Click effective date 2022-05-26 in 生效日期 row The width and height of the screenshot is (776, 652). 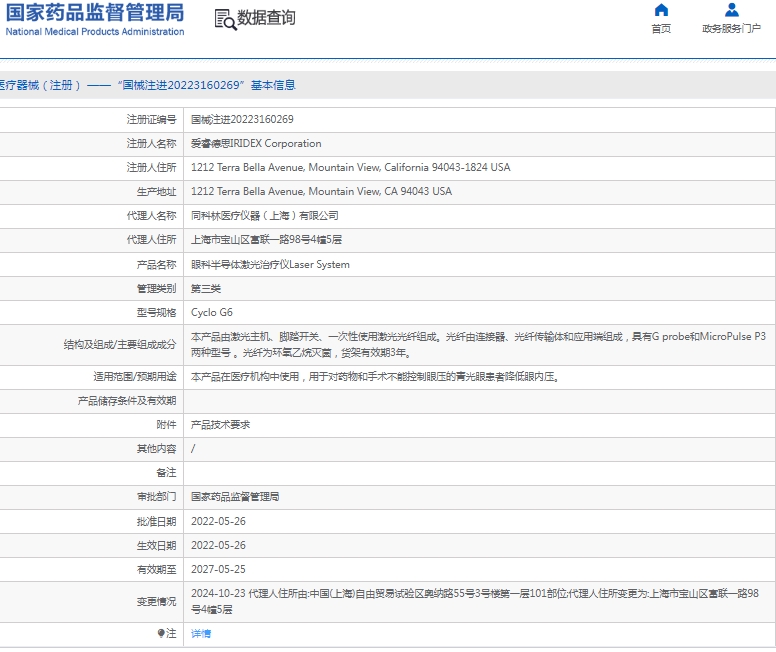218,546
